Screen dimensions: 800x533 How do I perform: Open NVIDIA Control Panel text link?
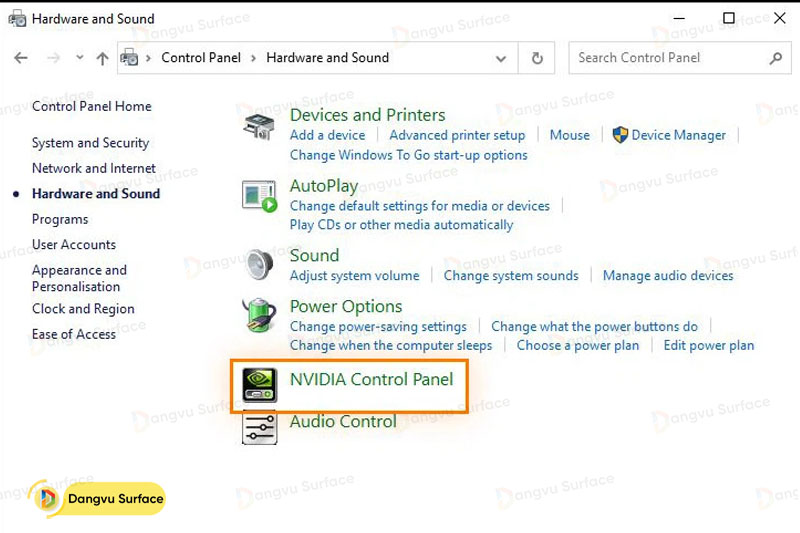pos(371,379)
